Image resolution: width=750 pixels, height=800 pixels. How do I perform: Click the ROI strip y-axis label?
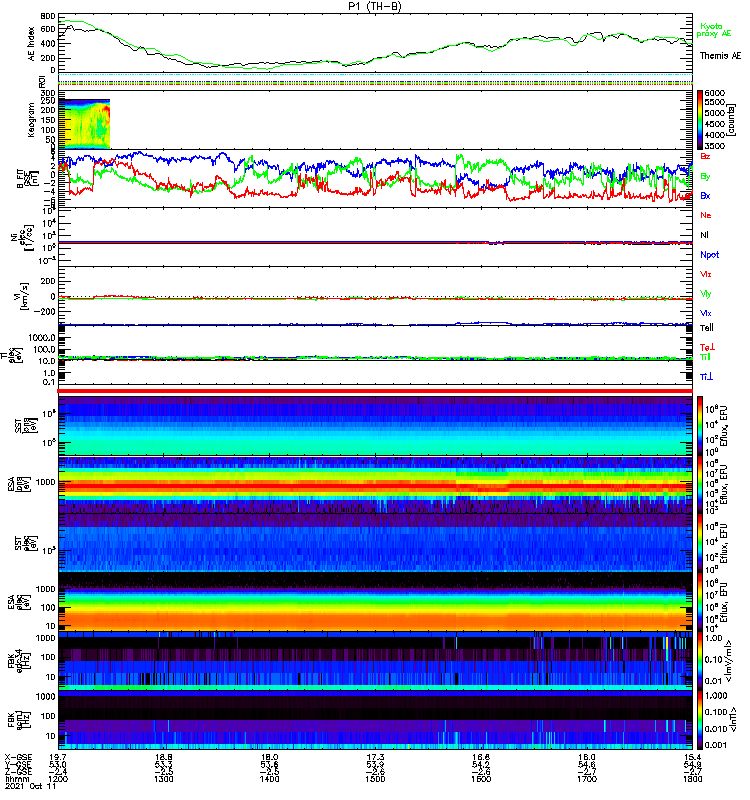(43, 81)
